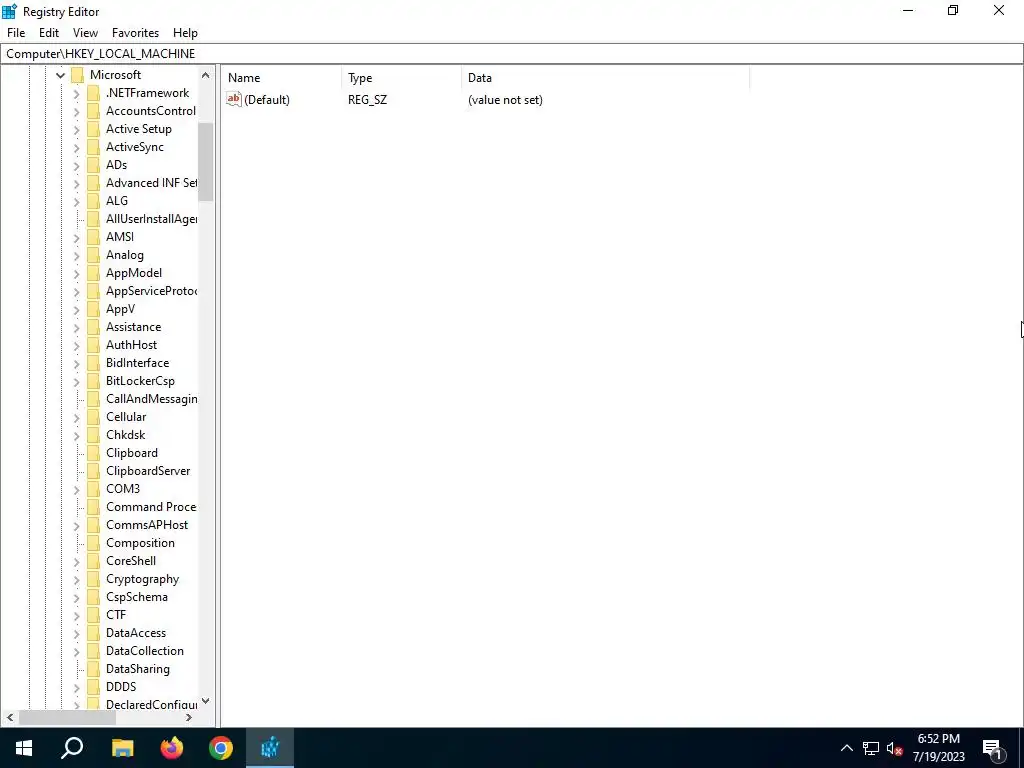Select the BidInterface folder icon
The image size is (1024, 768).
(x=93, y=362)
